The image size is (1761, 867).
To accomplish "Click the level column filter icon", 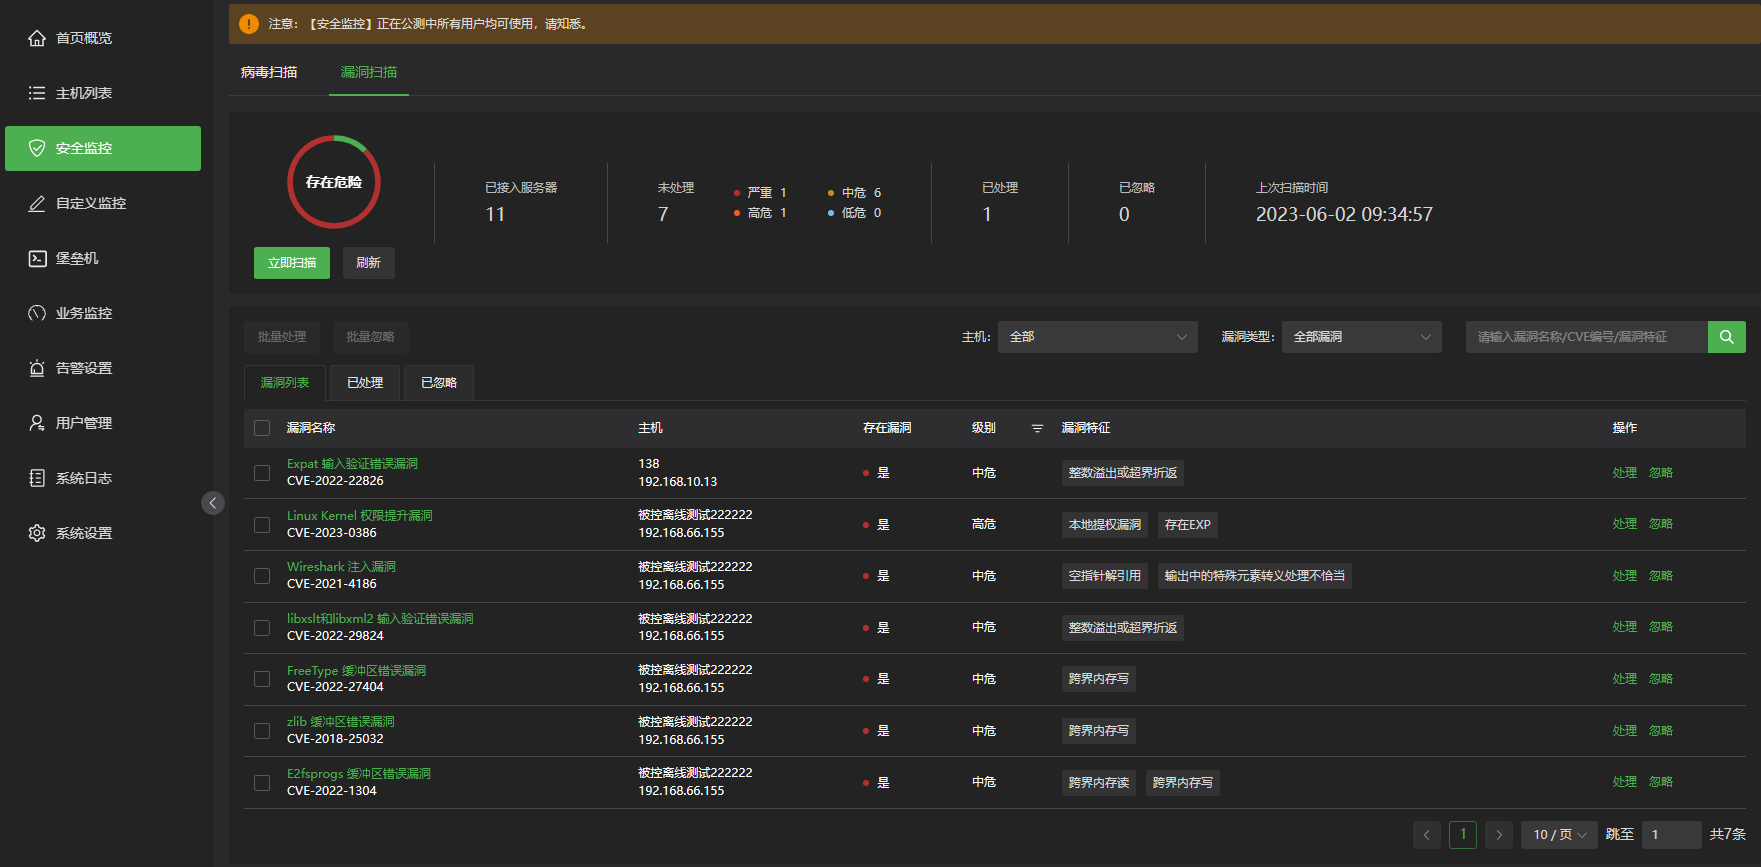I will point(1037,428).
